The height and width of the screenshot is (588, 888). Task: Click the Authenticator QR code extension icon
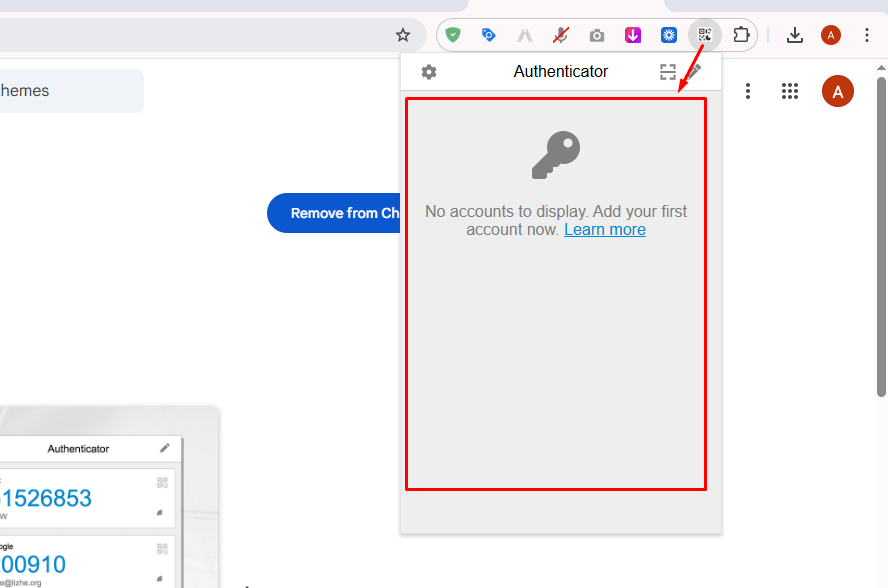pos(705,35)
